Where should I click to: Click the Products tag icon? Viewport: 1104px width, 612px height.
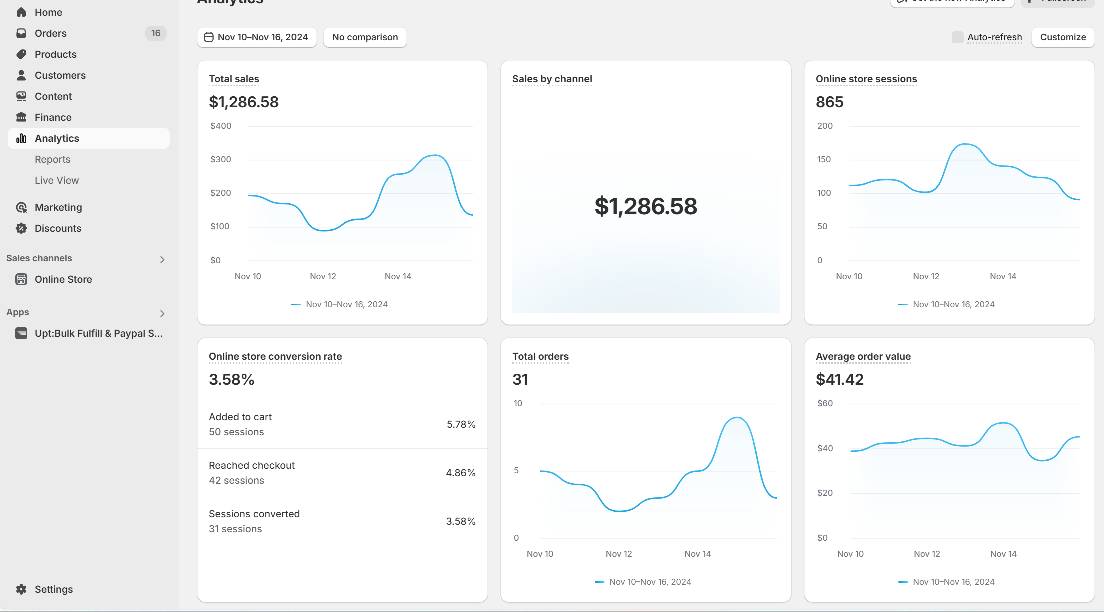[x=21, y=54]
